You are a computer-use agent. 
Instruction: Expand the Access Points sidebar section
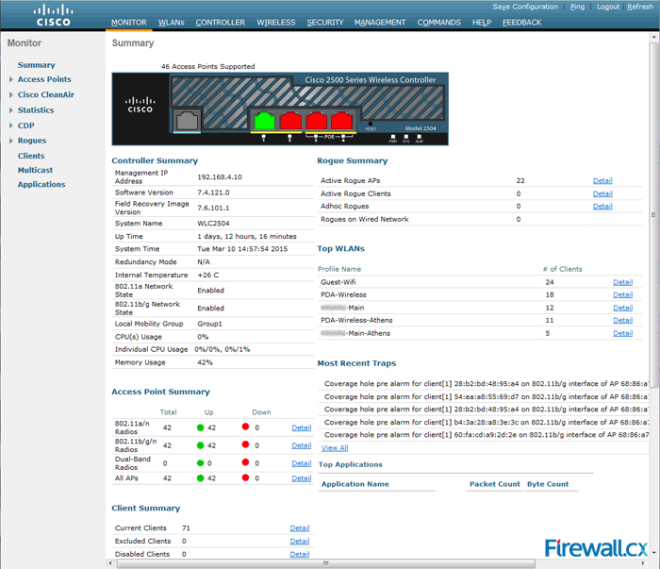tap(44, 80)
